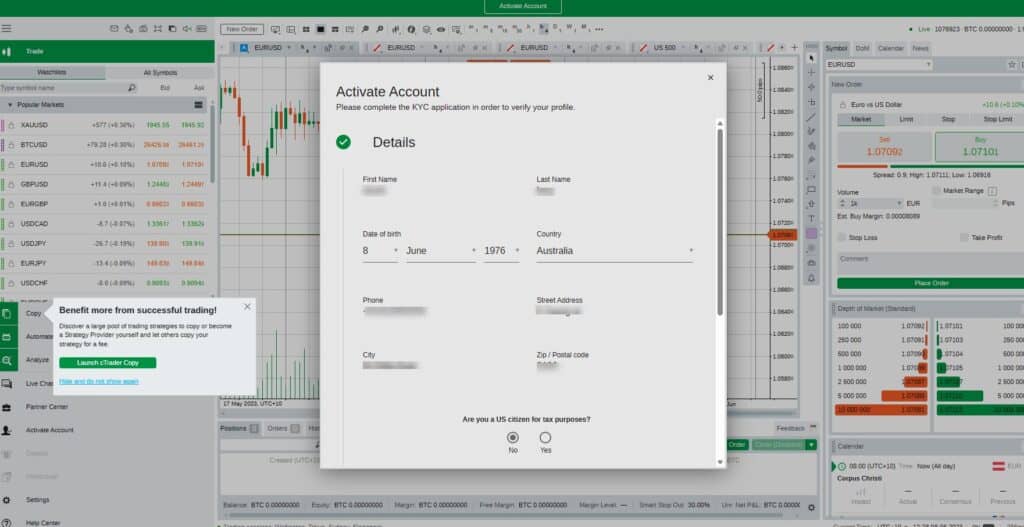Click the camera snapshot tool icon
This screenshot has width=1024, height=527.
coord(811,263)
